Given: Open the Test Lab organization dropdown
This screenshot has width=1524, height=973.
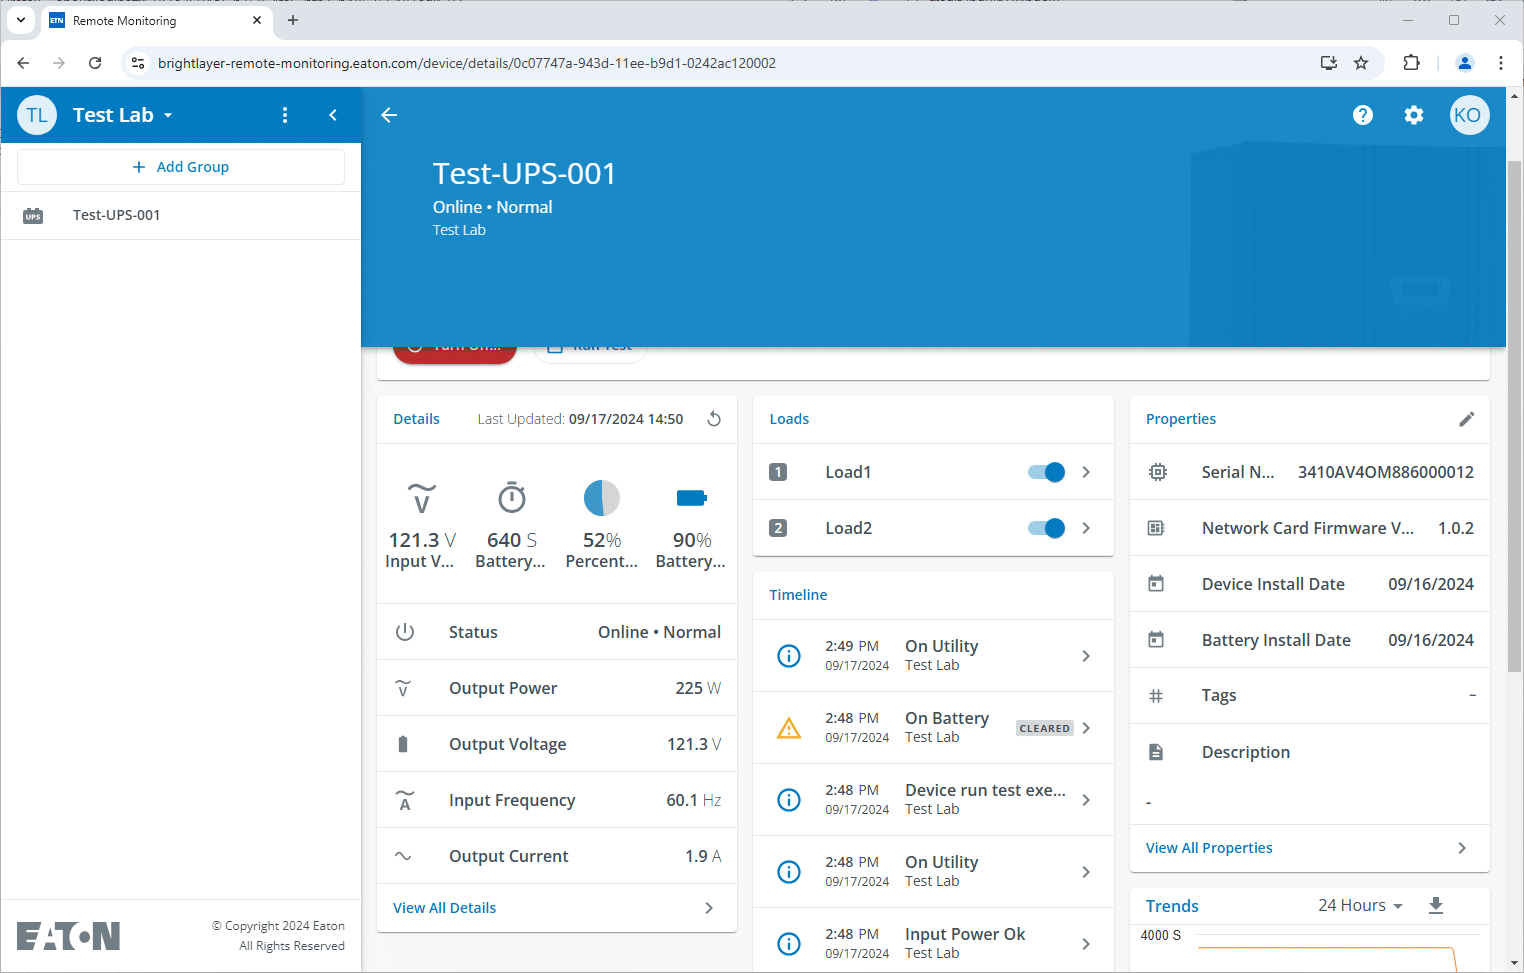Looking at the screenshot, I should 123,115.
